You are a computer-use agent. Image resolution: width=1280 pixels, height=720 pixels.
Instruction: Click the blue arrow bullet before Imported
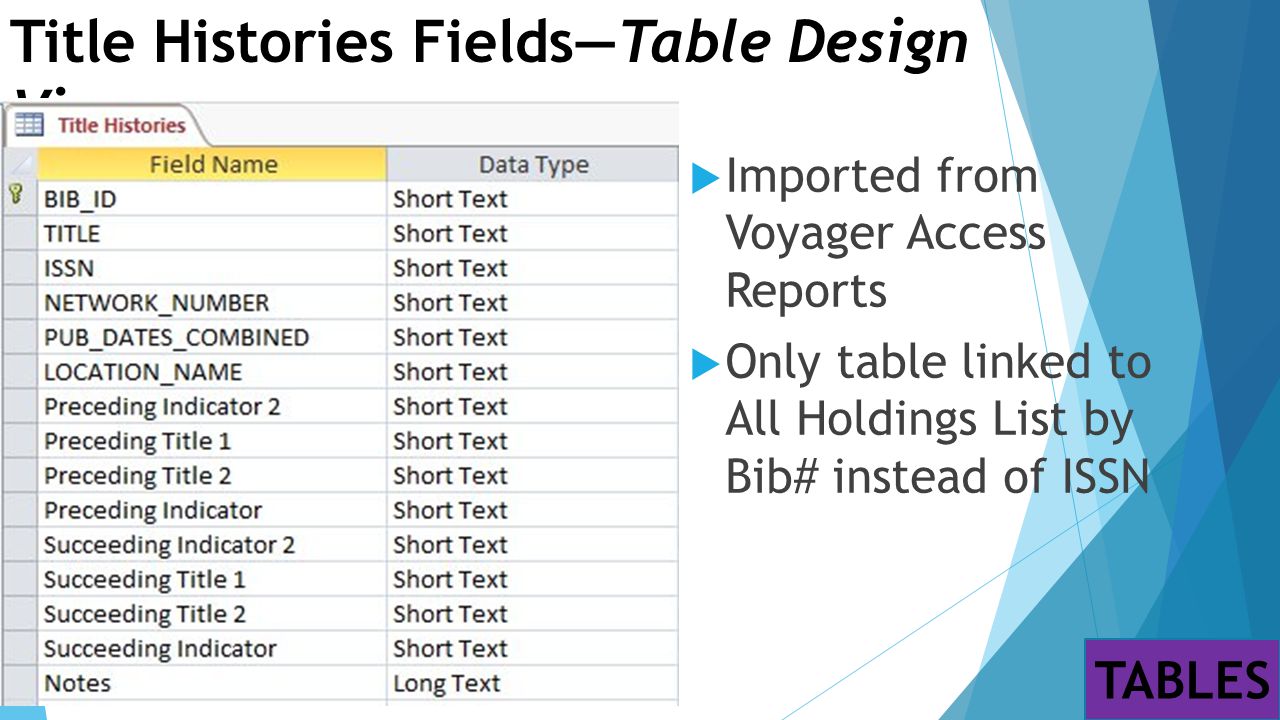[x=706, y=179]
